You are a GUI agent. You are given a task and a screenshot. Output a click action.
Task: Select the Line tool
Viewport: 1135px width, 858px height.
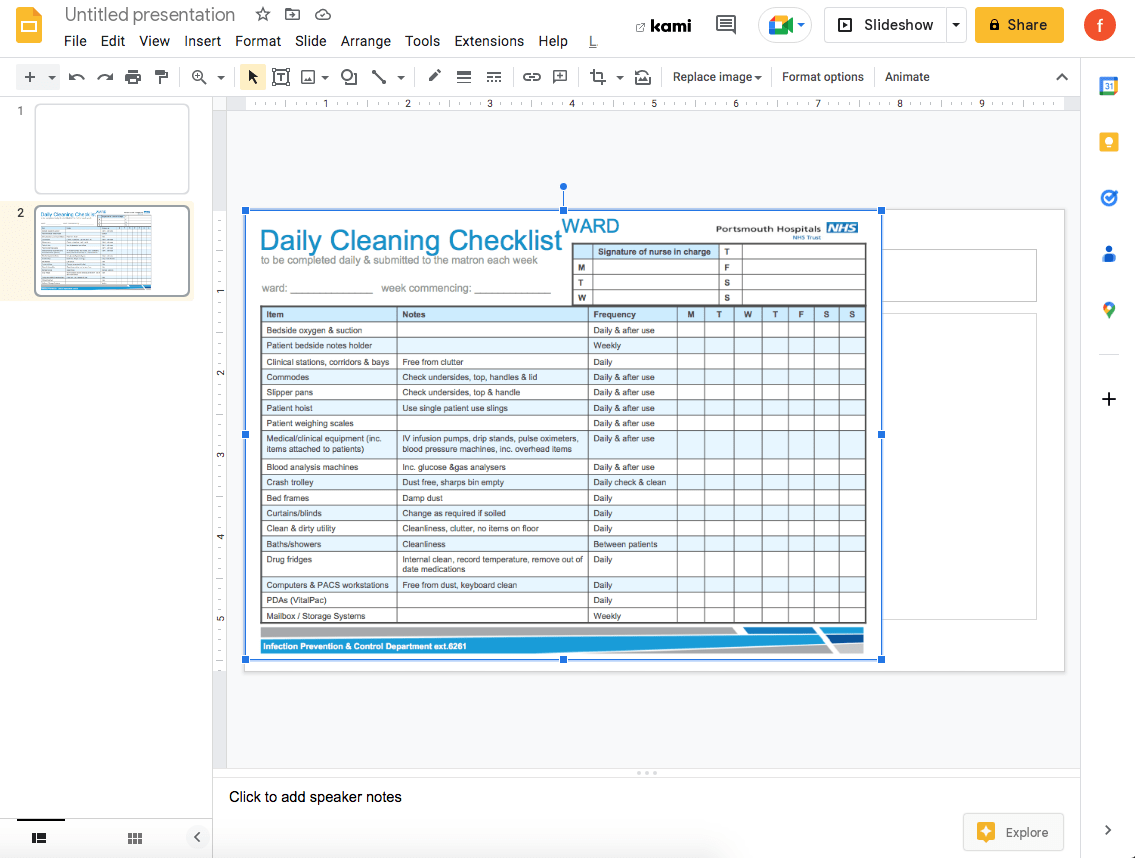coord(378,76)
